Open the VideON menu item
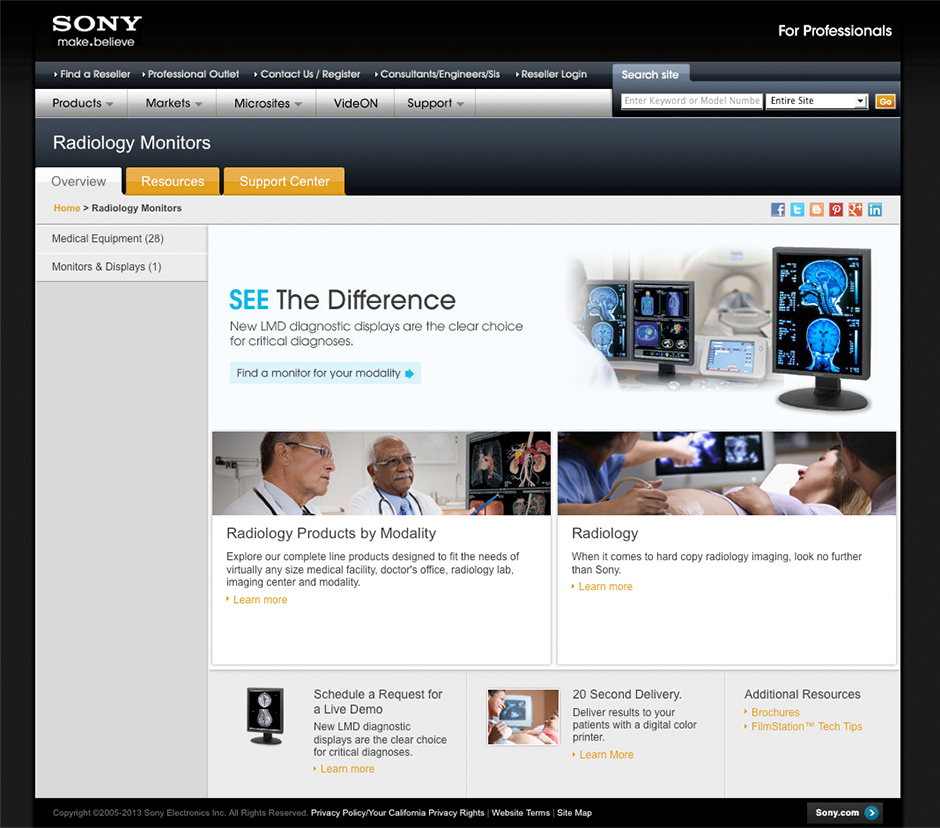 tap(355, 103)
